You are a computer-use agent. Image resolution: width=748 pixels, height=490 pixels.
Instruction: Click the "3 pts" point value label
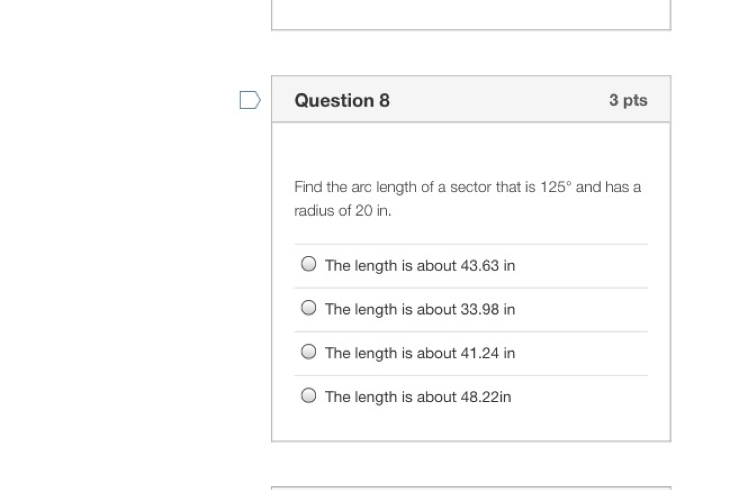[628, 100]
